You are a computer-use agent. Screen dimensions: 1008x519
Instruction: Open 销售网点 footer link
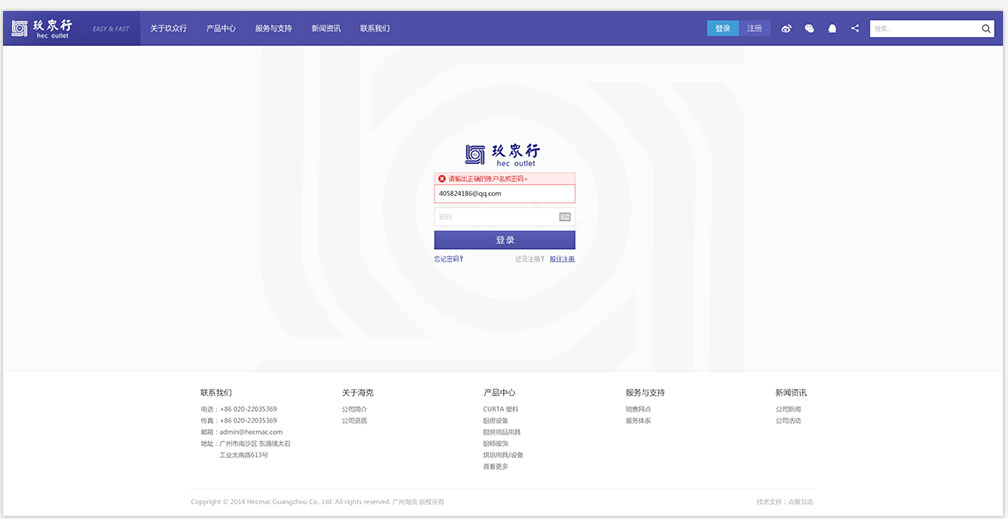[x=638, y=409]
